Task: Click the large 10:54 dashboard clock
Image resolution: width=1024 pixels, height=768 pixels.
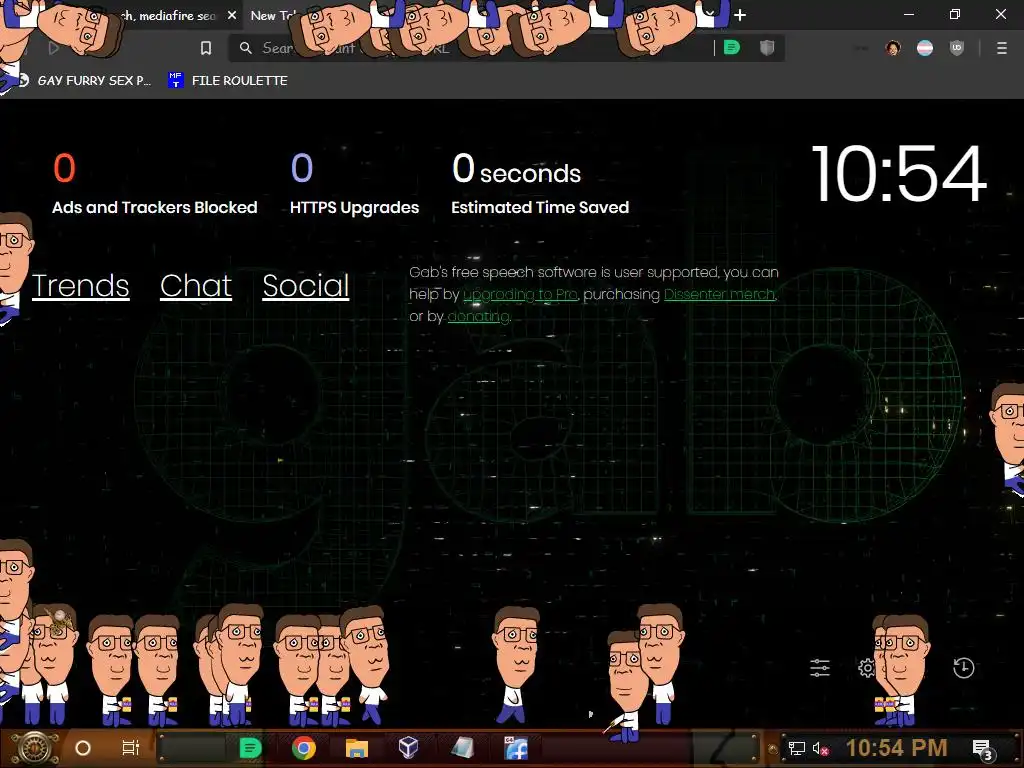Action: click(x=899, y=174)
